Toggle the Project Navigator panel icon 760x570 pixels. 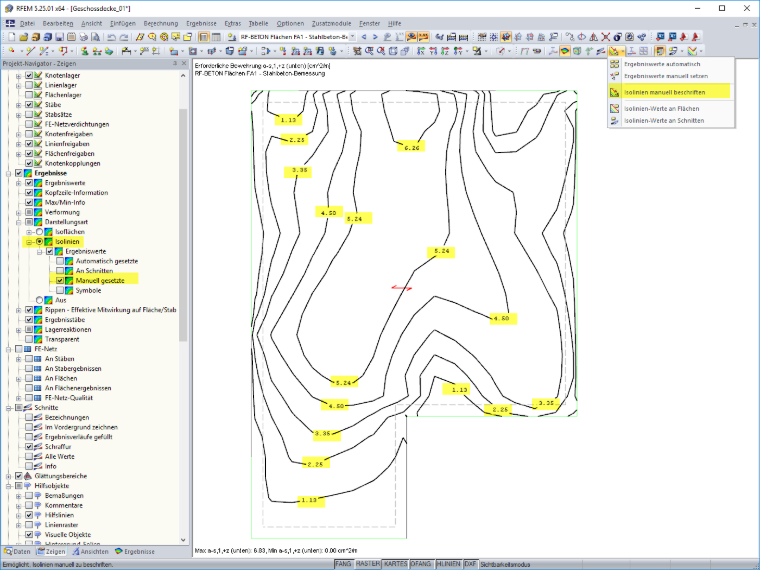coord(204,37)
